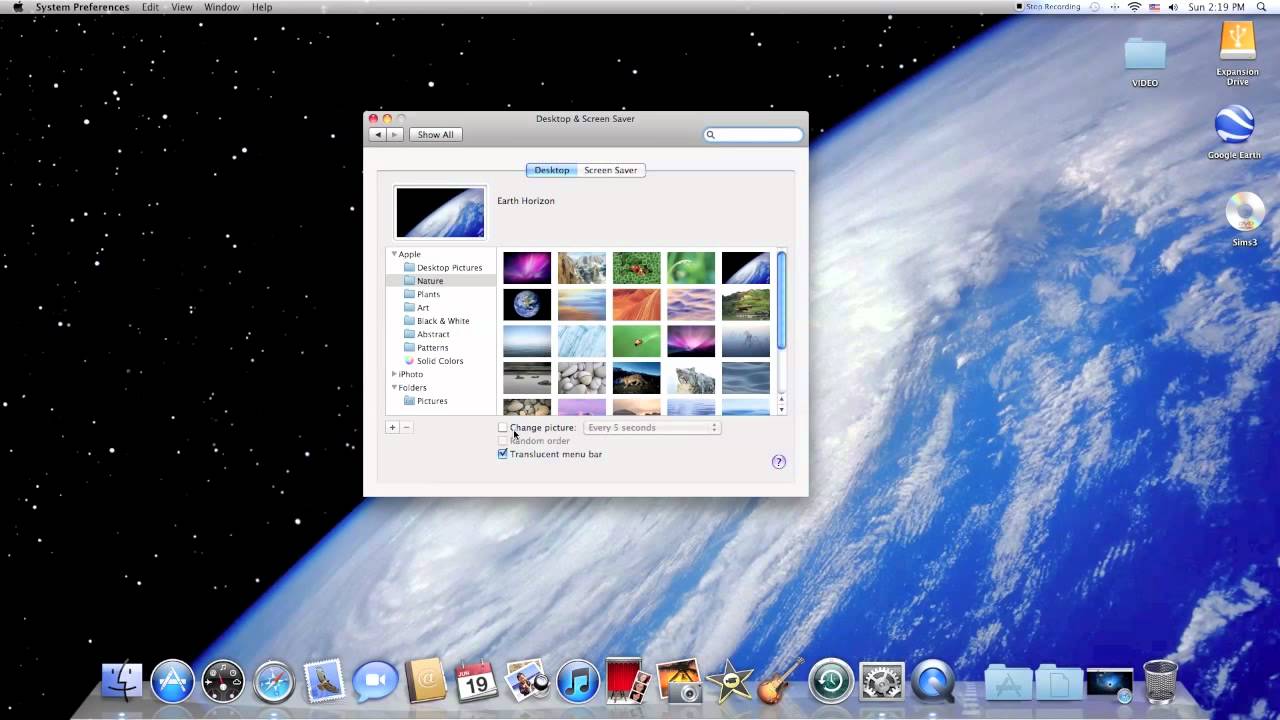Image resolution: width=1280 pixels, height=720 pixels.
Task: Open the Trash in the Dock
Action: click(1160, 681)
